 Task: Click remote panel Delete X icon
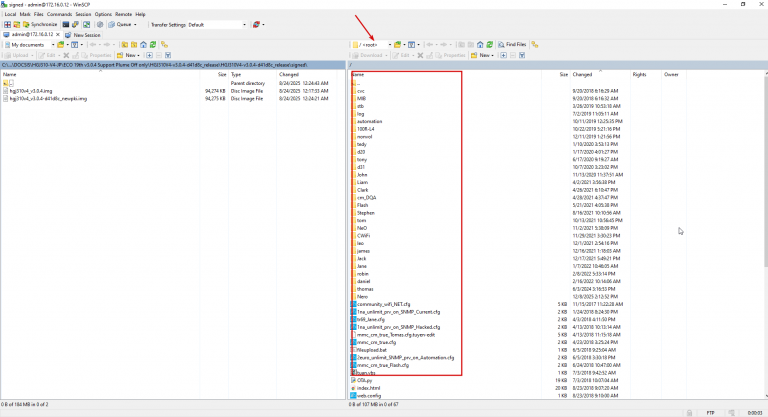420,55
